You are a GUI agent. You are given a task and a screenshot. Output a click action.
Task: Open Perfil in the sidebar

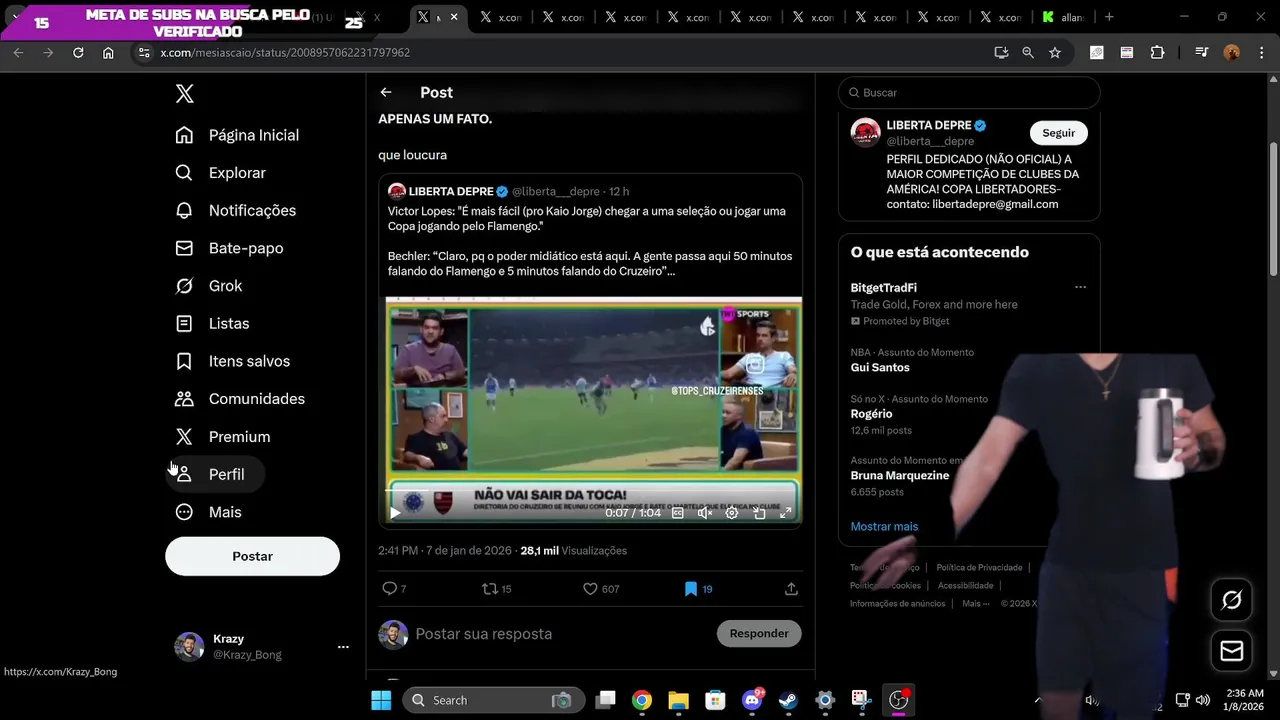(x=215, y=474)
